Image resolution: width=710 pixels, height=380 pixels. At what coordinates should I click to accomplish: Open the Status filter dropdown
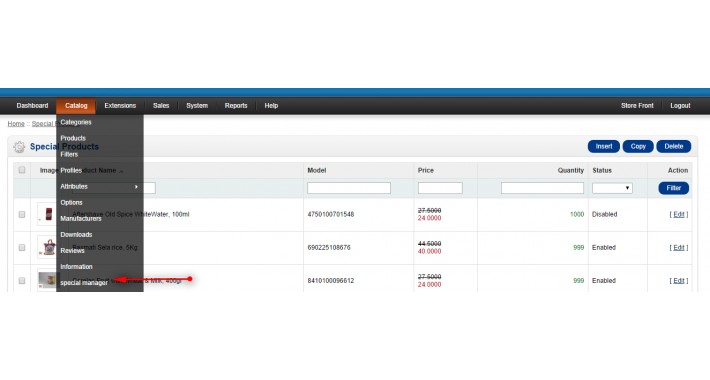click(x=612, y=188)
